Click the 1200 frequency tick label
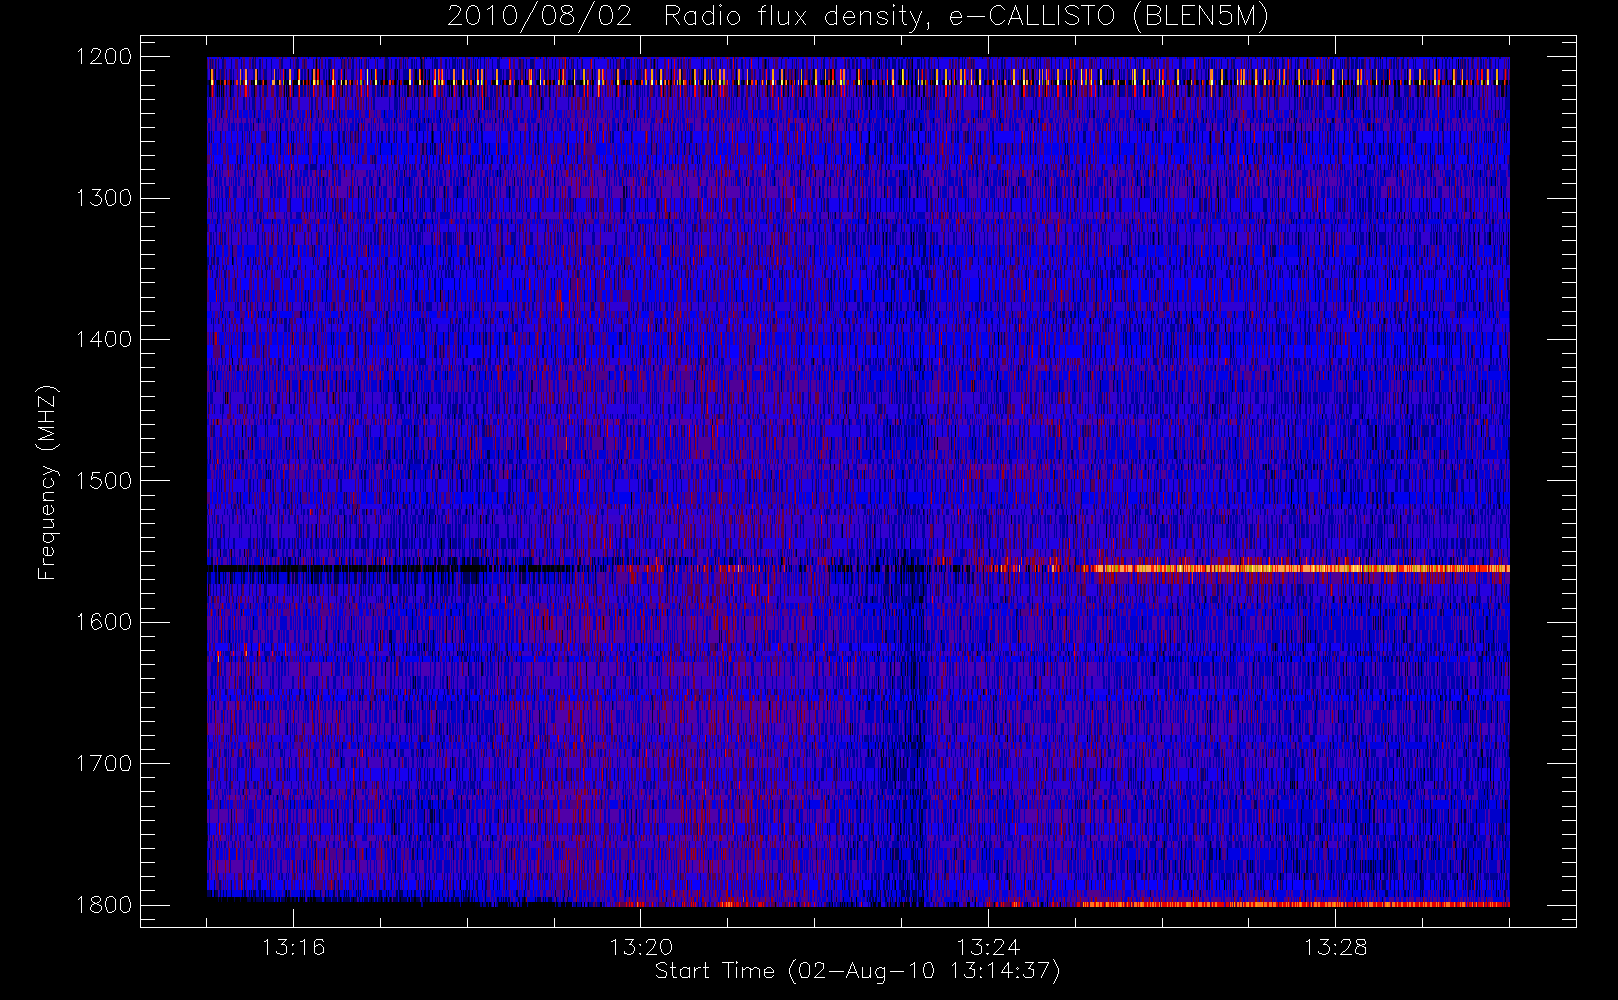Image resolution: width=1618 pixels, height=1000 pixels. (x=104, y=57)
